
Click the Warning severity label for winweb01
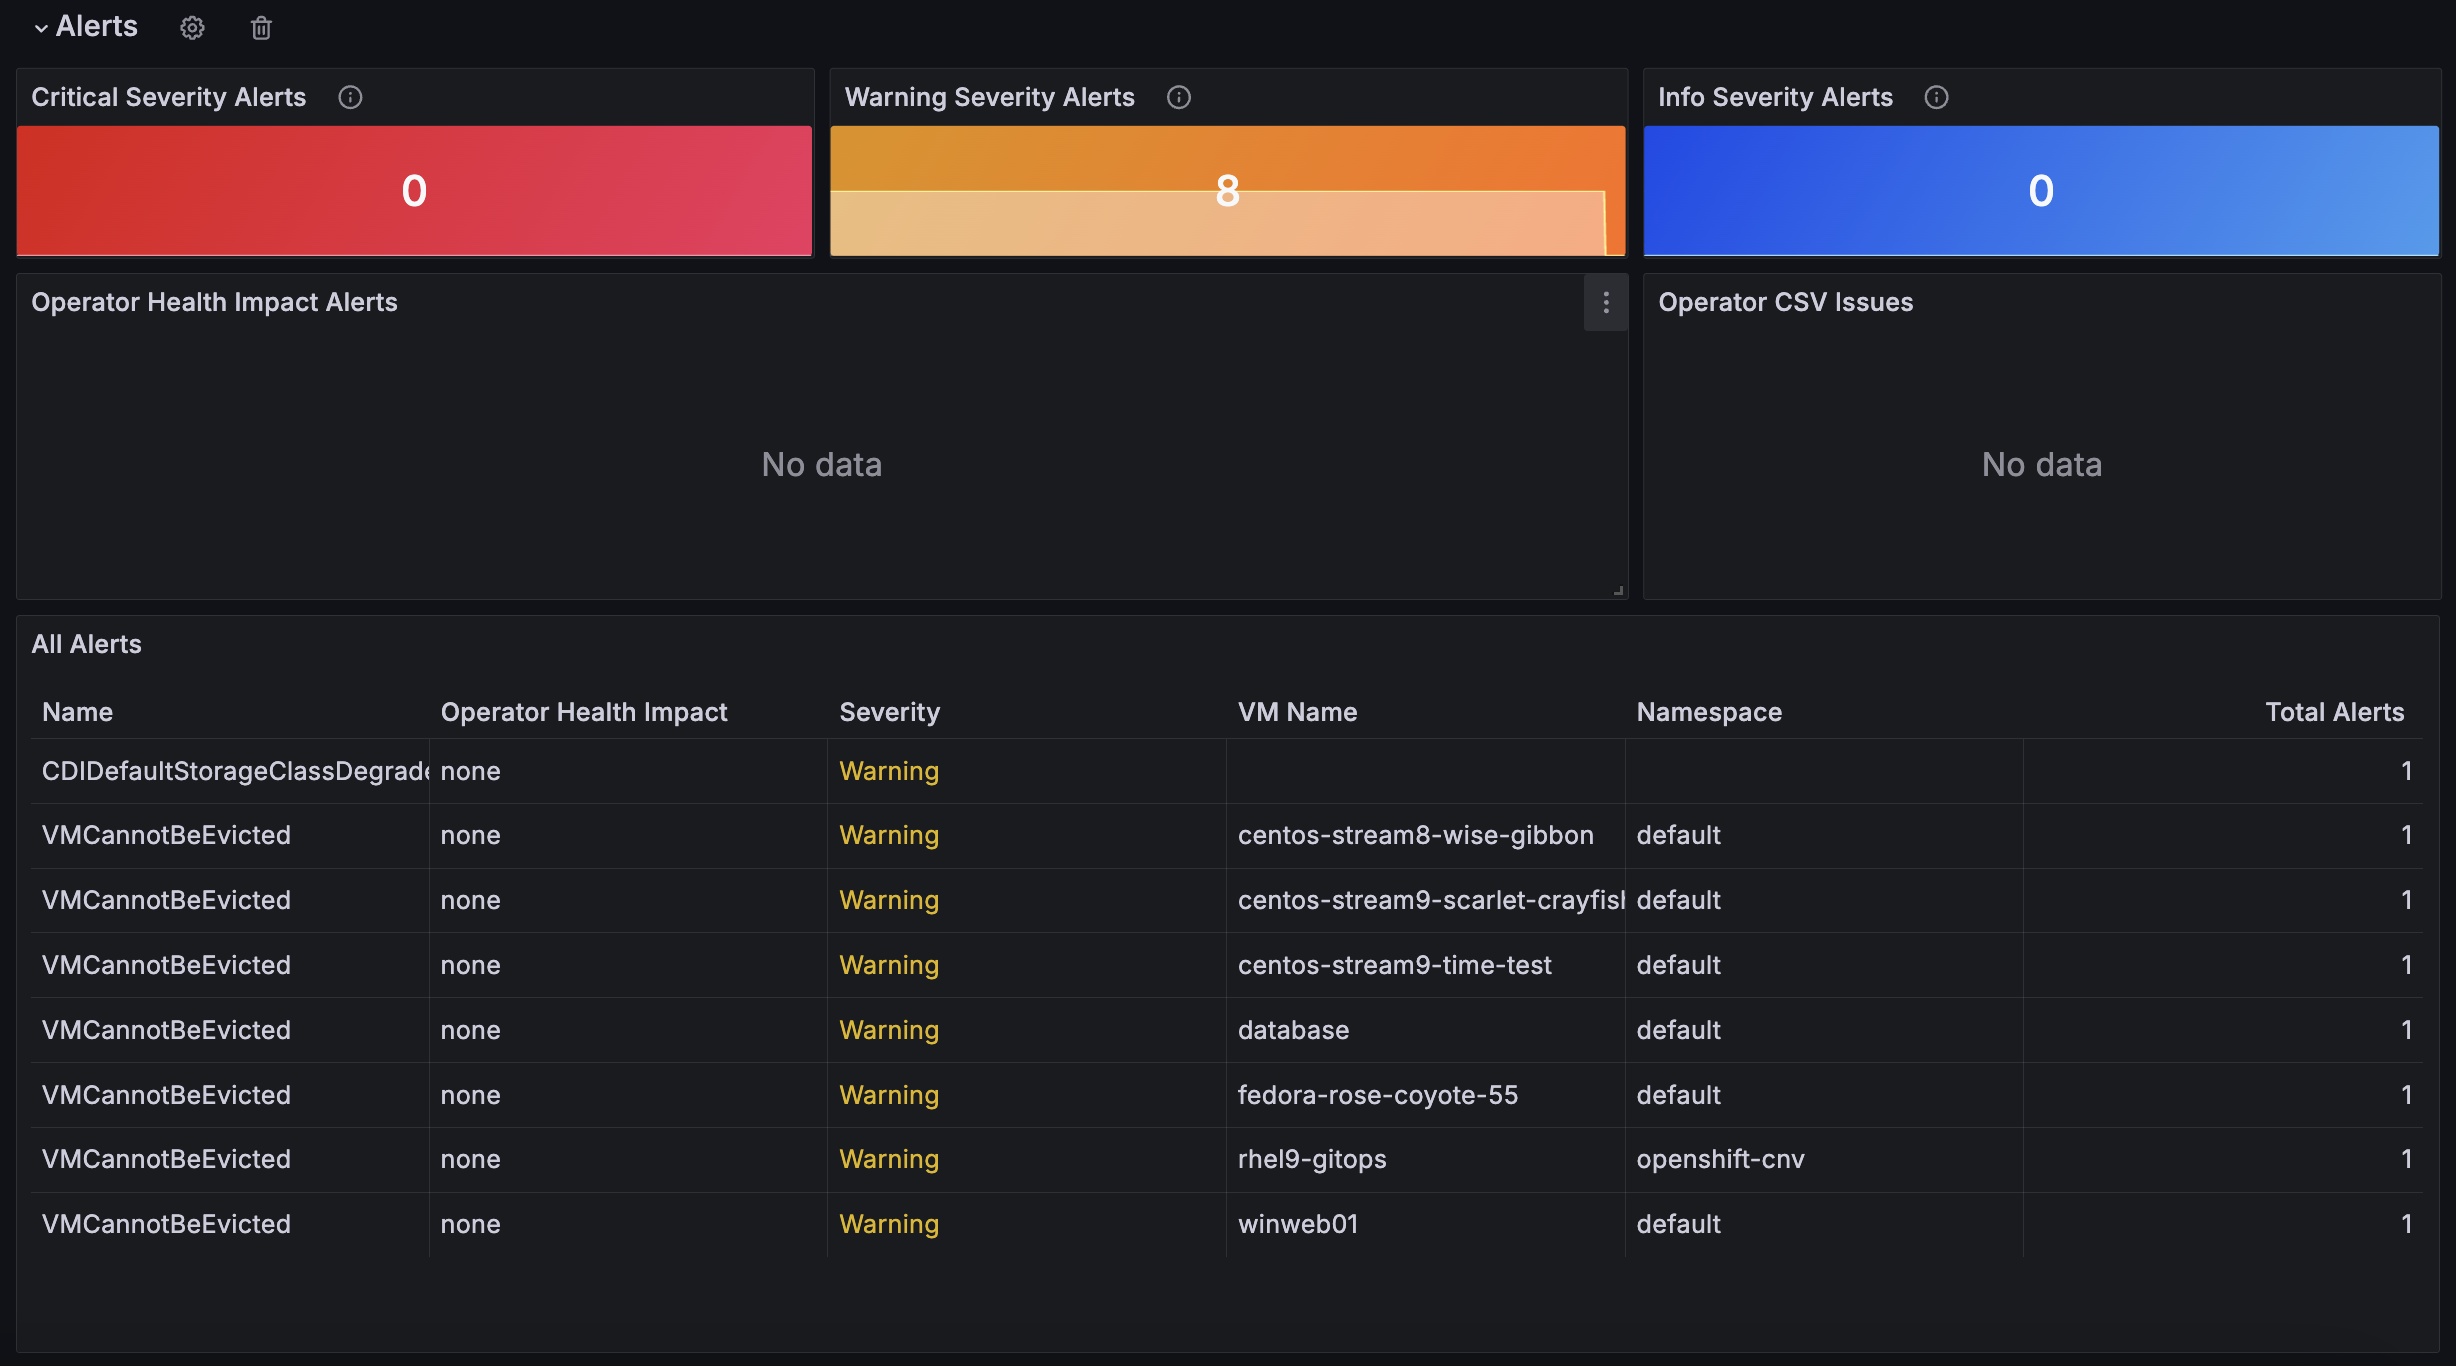[x=887, y=1221]
